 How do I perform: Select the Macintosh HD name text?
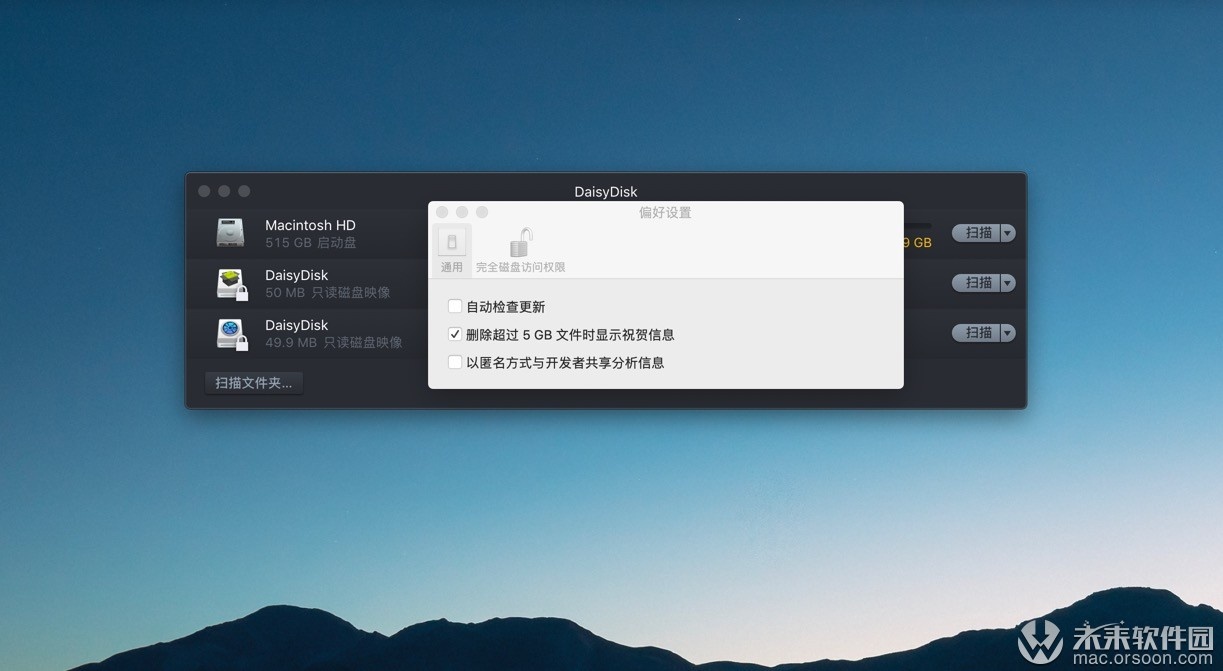pos(310,225)
